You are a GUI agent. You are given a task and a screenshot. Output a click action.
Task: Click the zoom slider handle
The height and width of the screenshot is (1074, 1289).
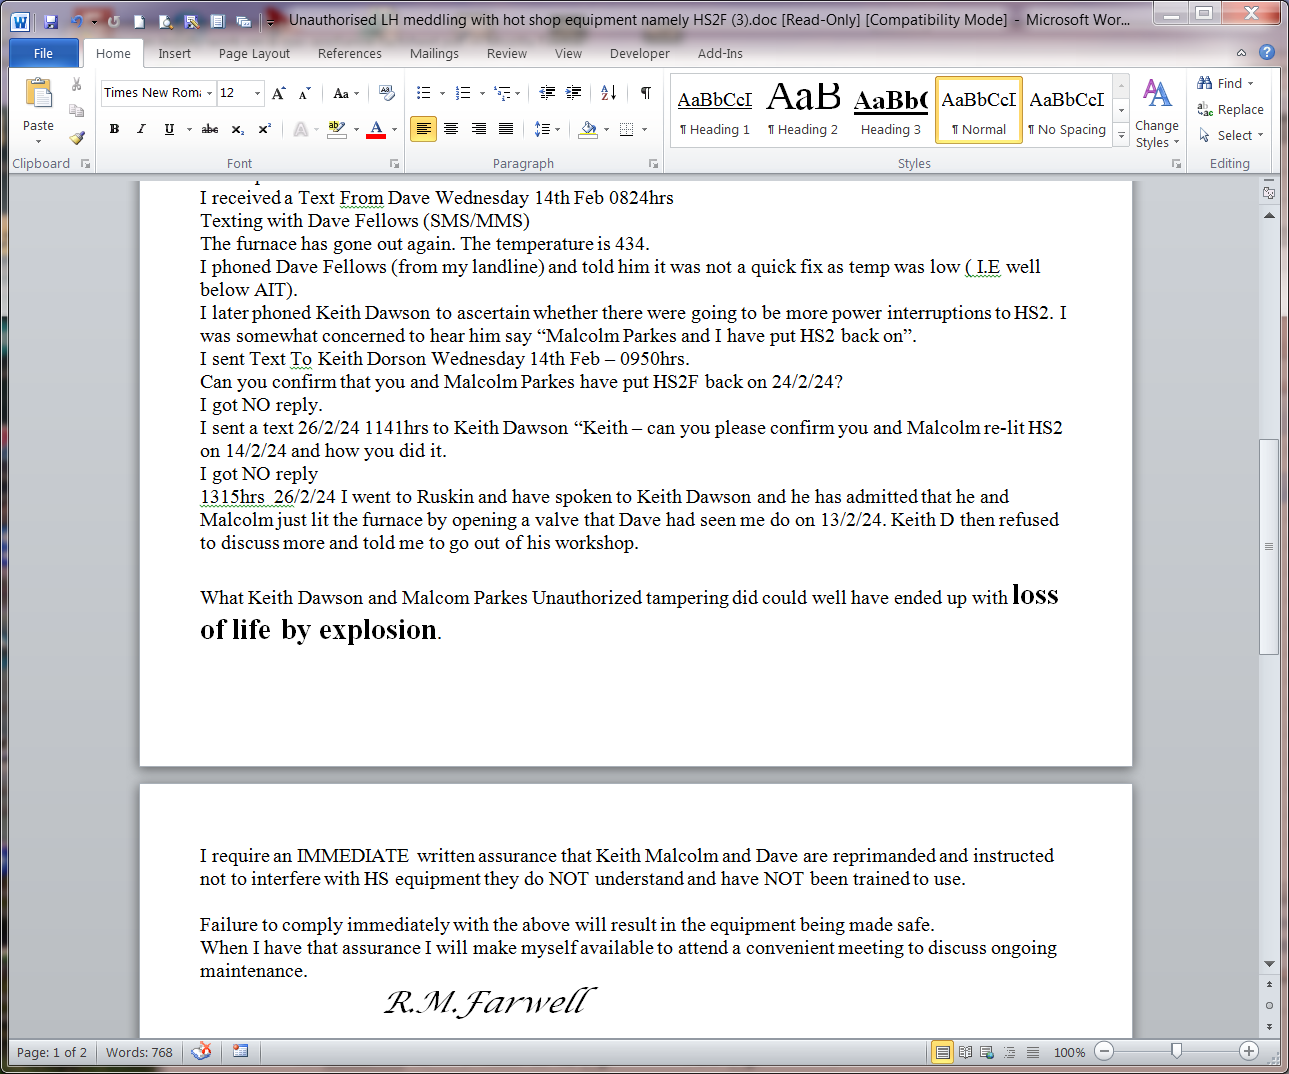tap(1176, 1051)
